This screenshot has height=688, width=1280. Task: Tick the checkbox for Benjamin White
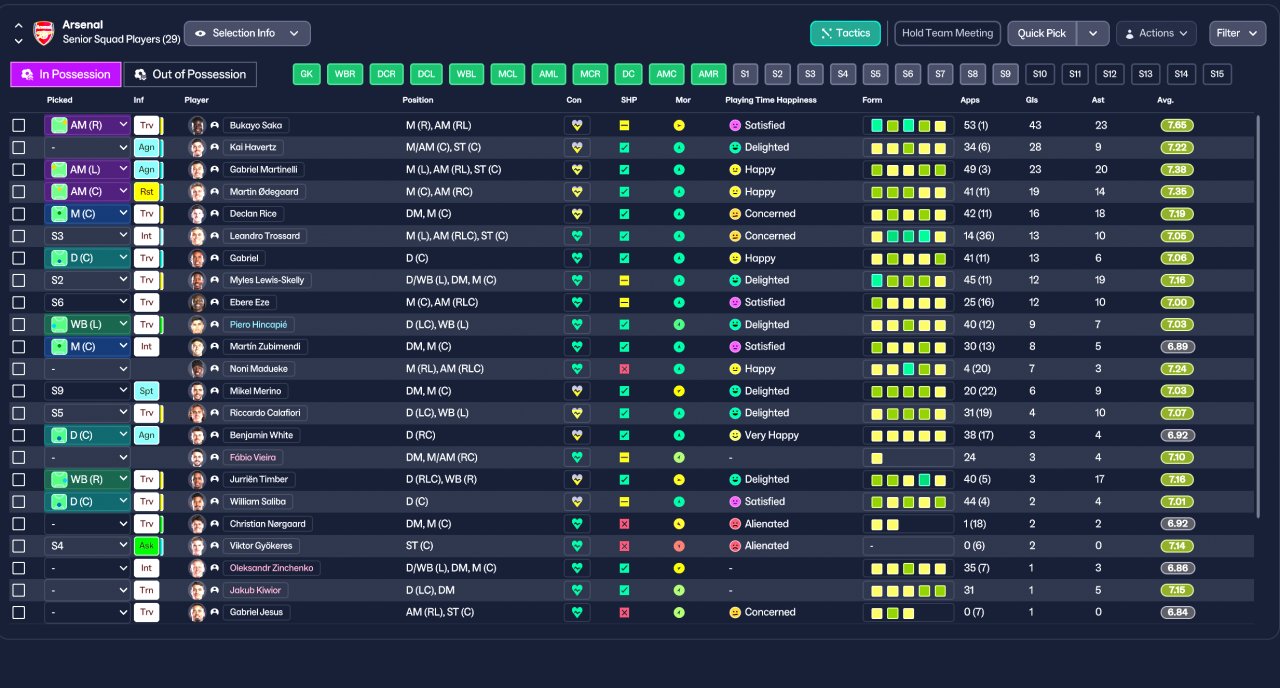tap(19, 435)
